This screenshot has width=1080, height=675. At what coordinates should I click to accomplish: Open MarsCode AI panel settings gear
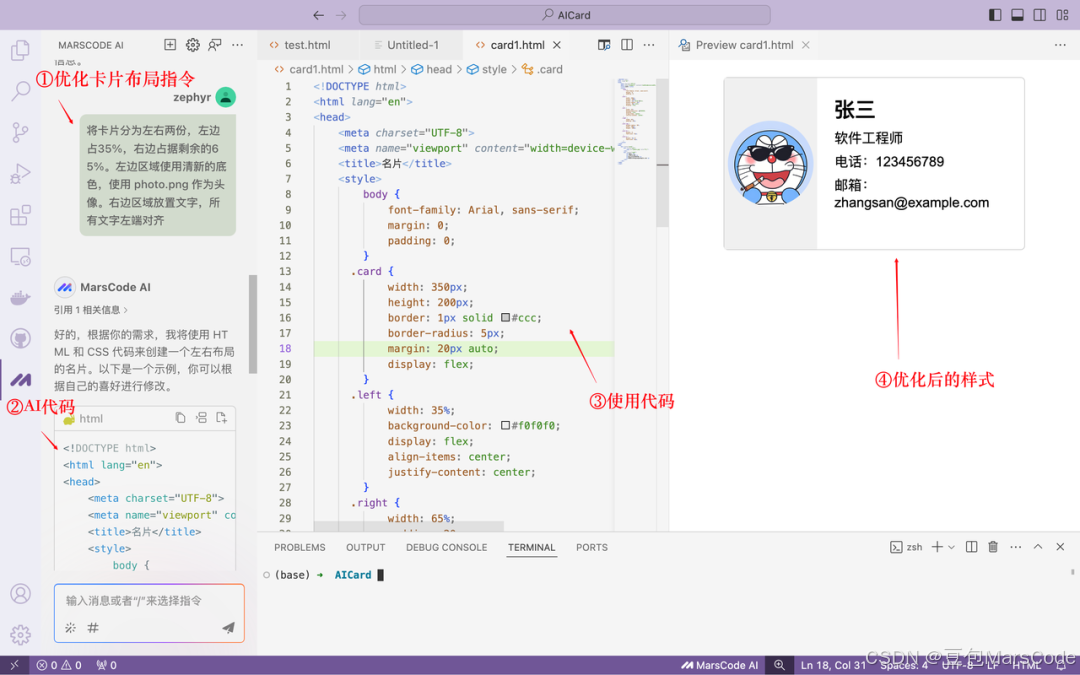tap(193, 45)
